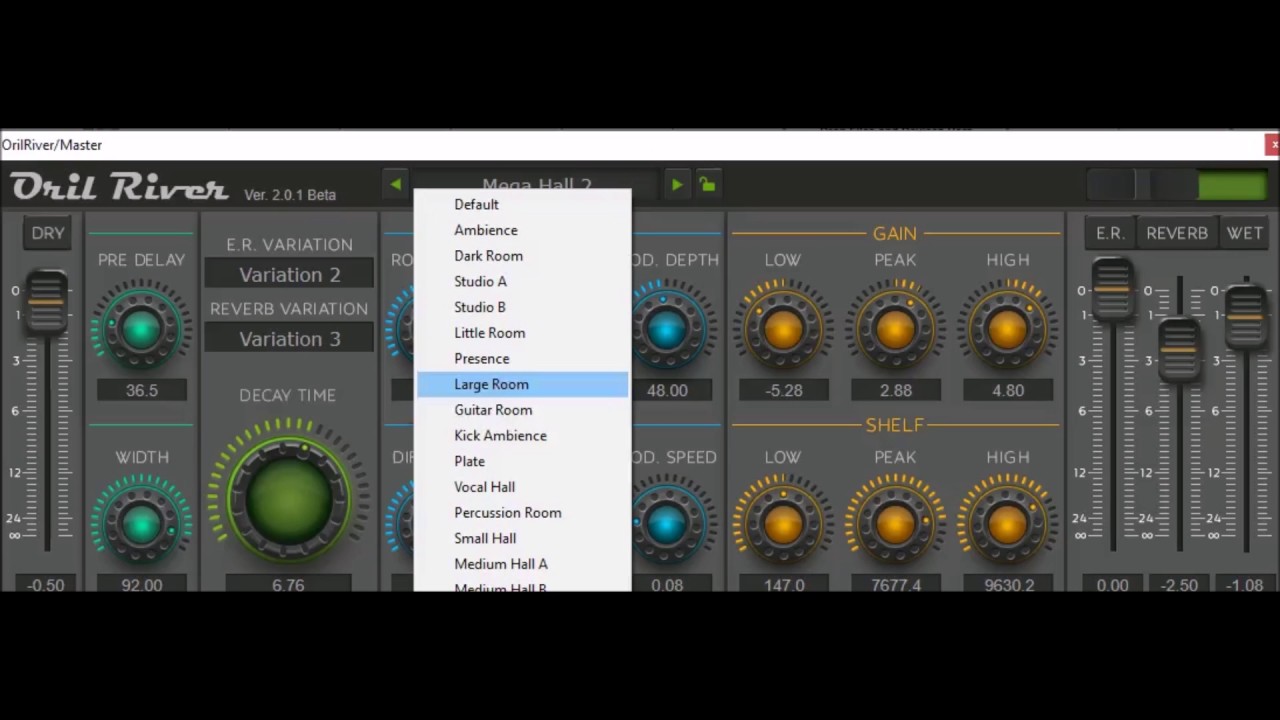Click the Gain Low knob
The width and height of the screenshot is (1280, 720).
pyautogui.click(x=783, y=329)
